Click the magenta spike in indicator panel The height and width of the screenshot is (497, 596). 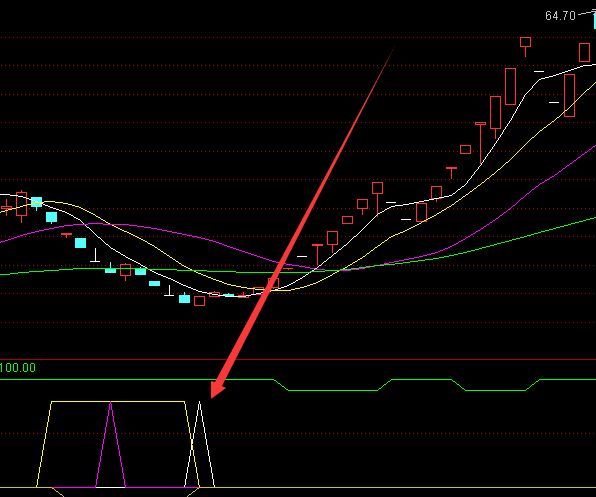click(x=111, y=444)
